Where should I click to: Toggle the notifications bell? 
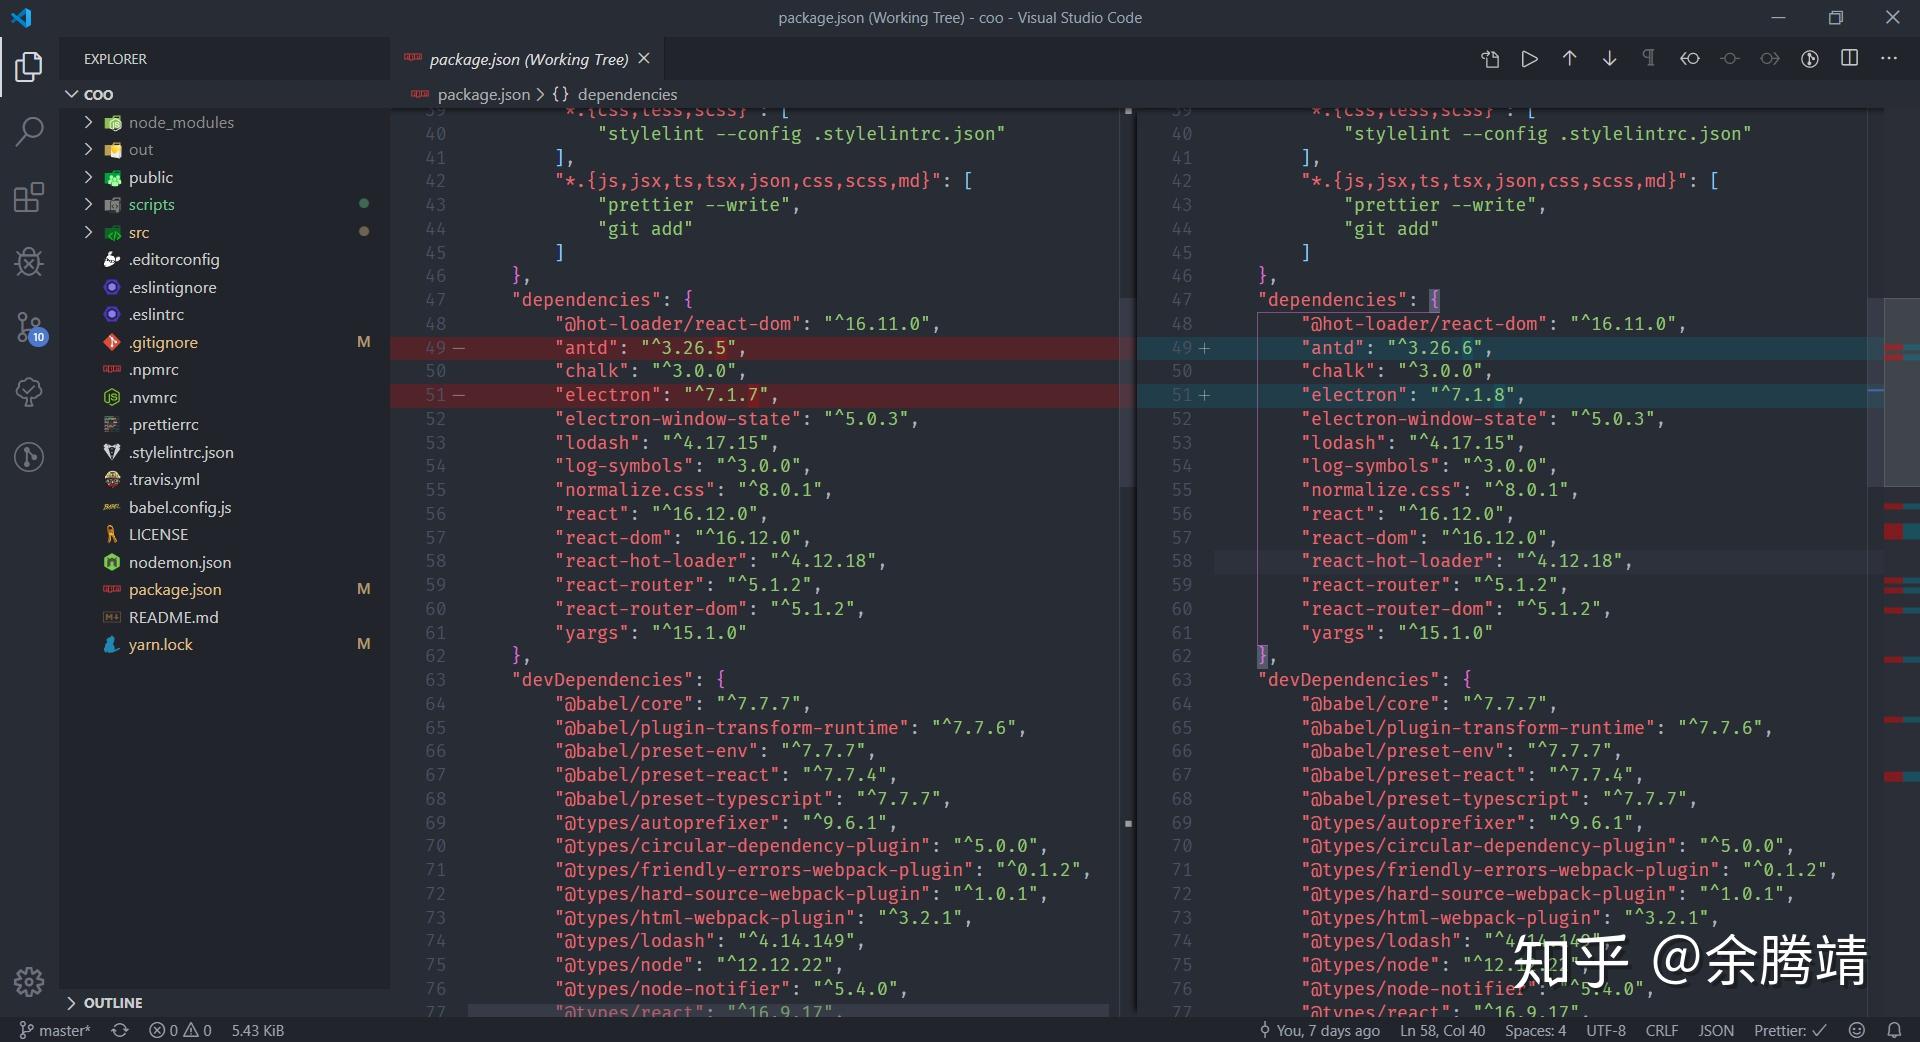pyautogui.click(x=1895, y=1031)
